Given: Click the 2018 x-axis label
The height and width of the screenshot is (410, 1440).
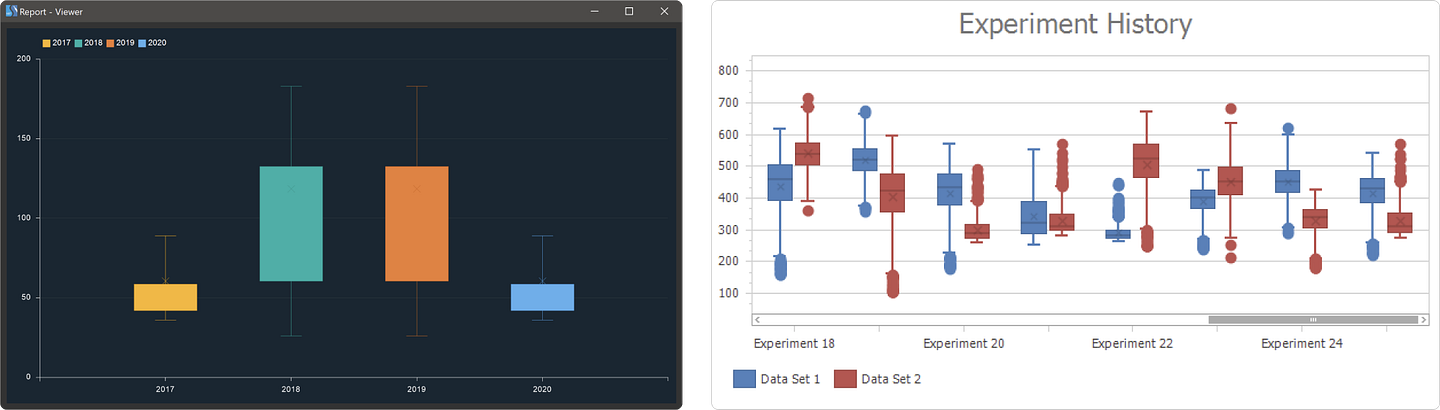Looking at the screenshot, I should [x=291, y=389].
